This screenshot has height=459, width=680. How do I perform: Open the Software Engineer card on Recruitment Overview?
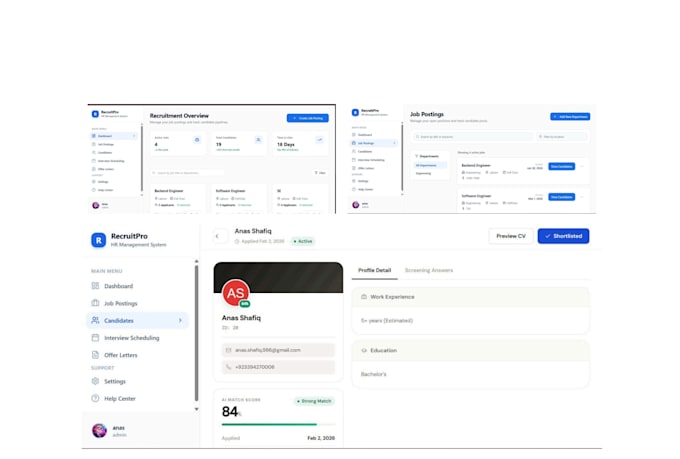click(x=239, y=199)
